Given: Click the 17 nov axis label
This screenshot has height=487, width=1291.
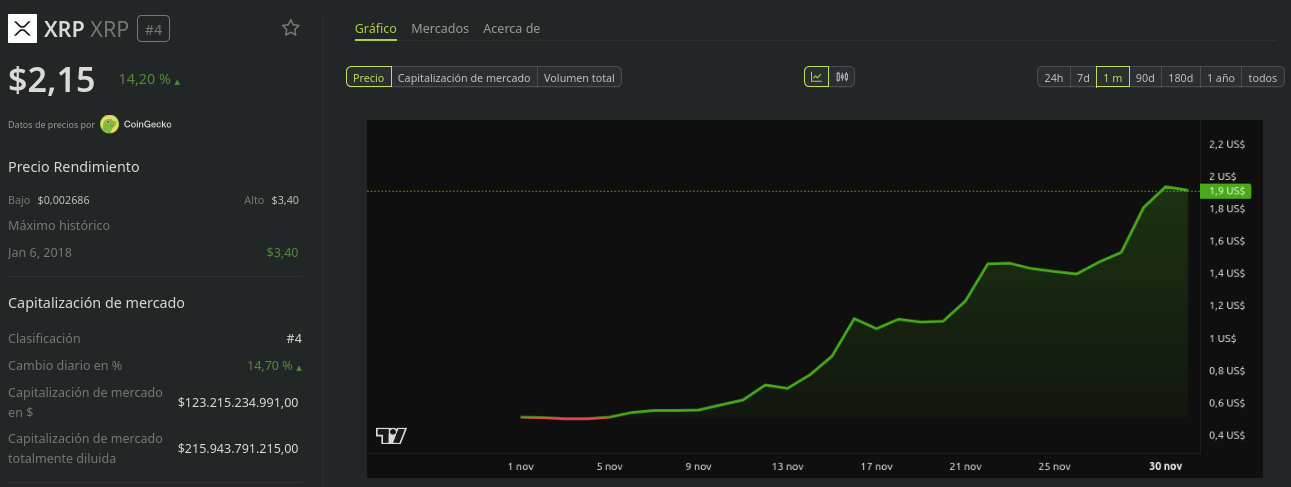Looking at the screenshot, I should [876, 466].
